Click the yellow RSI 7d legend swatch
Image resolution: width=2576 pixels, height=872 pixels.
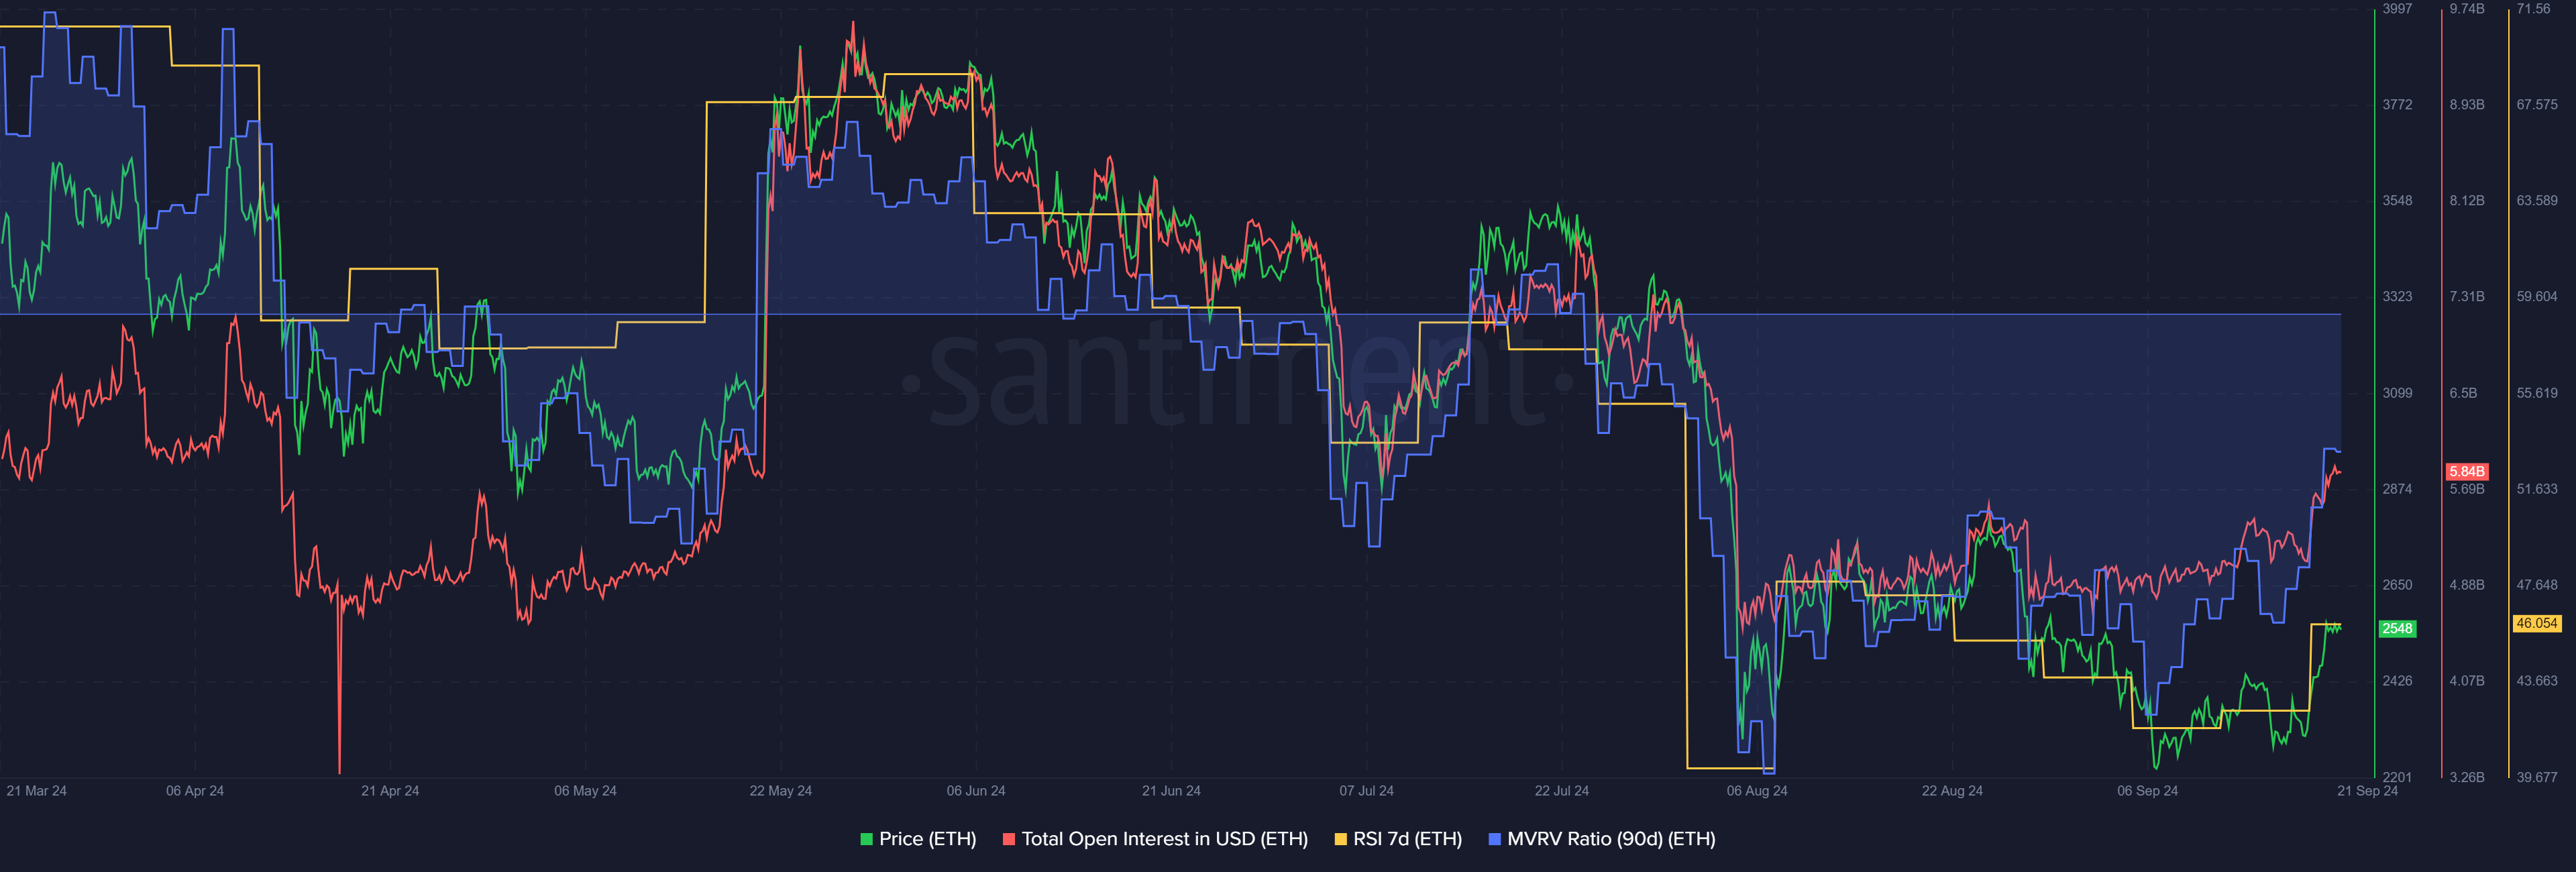tap(1341, 839)
